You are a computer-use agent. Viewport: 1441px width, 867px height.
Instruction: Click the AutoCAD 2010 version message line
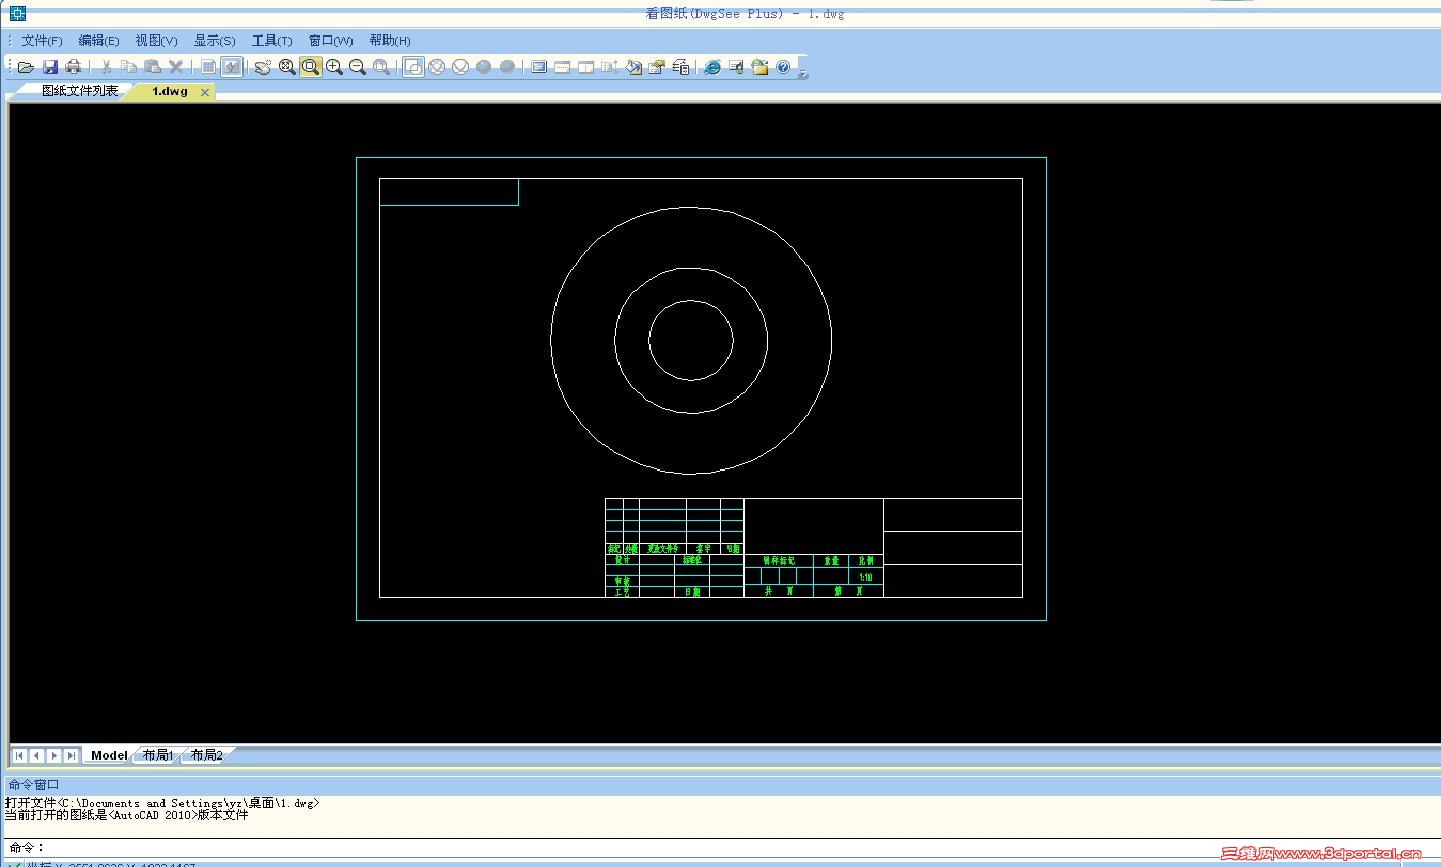[x=127, y=815]
